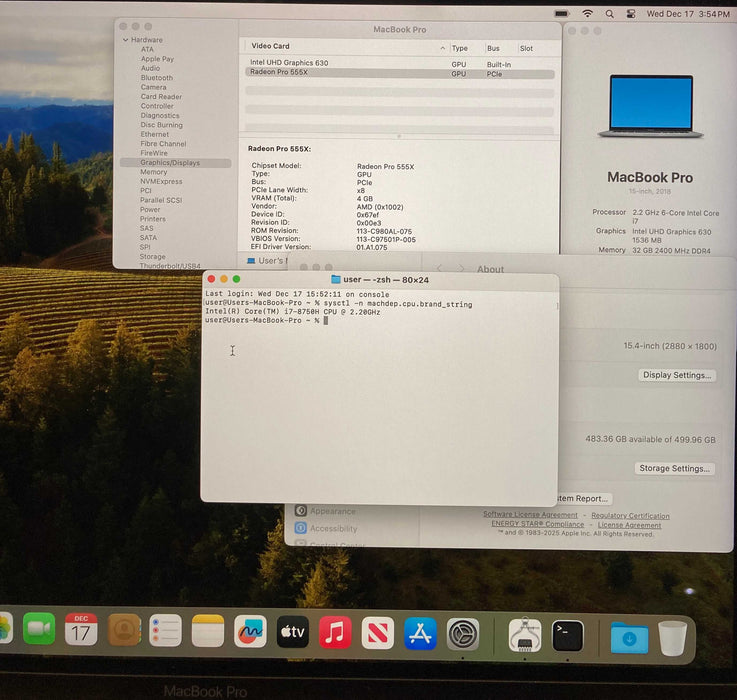Open Trash in Dock
Screen dimensions: 737x700
672,638
